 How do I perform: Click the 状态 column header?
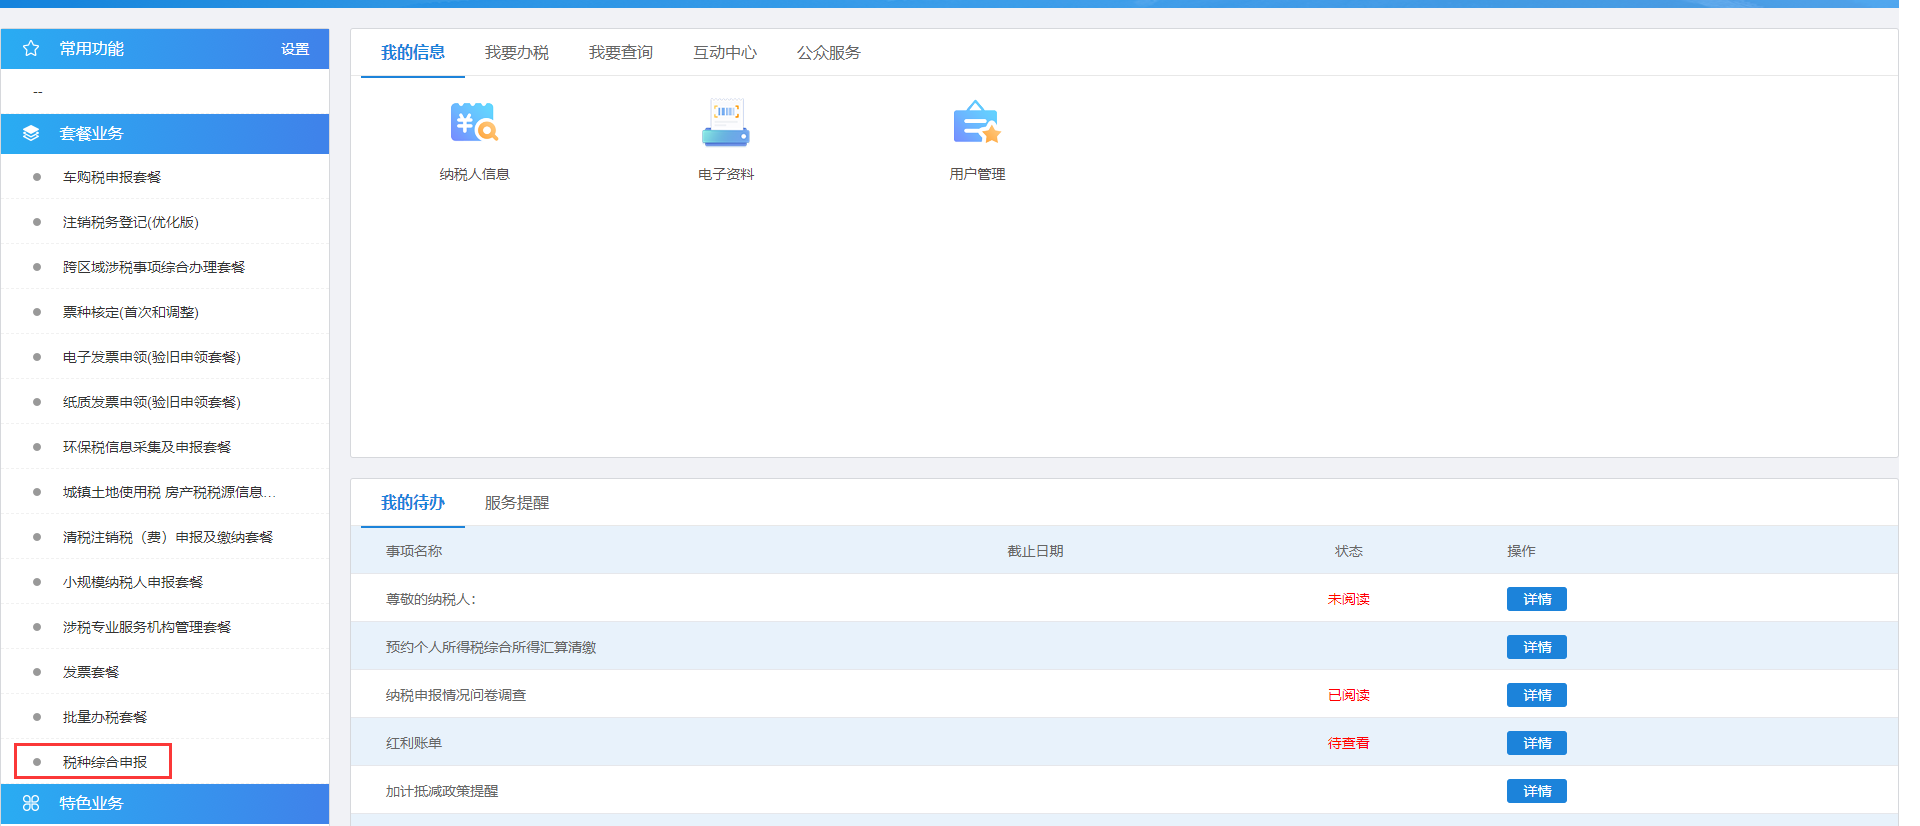pos(1349,551)
